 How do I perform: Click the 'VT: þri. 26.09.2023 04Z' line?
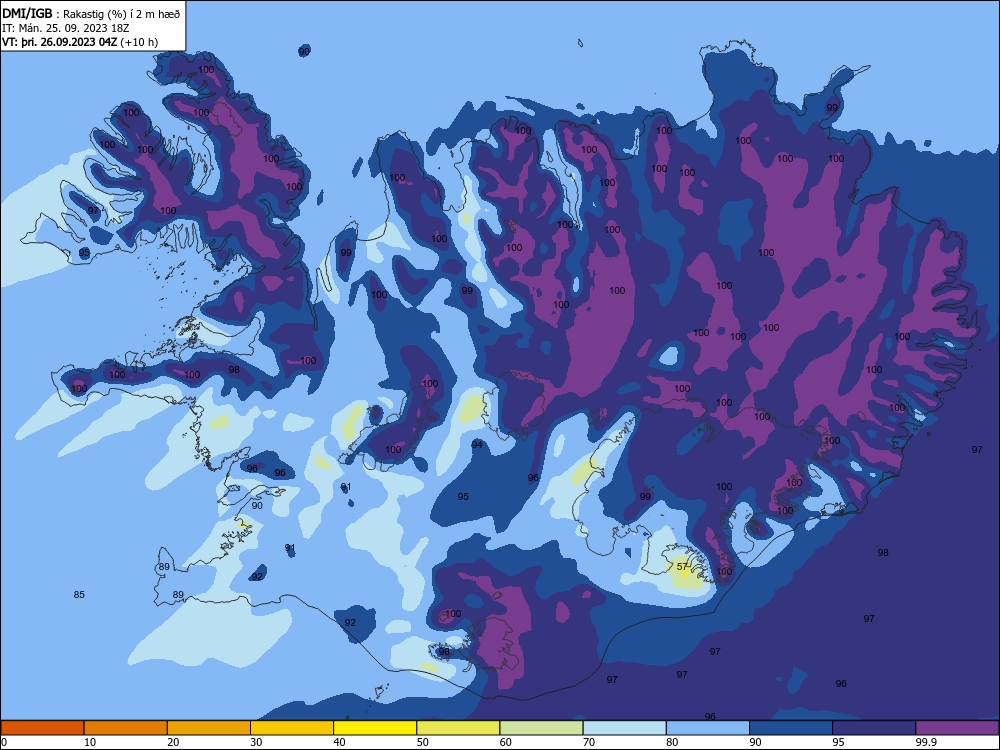59,42
